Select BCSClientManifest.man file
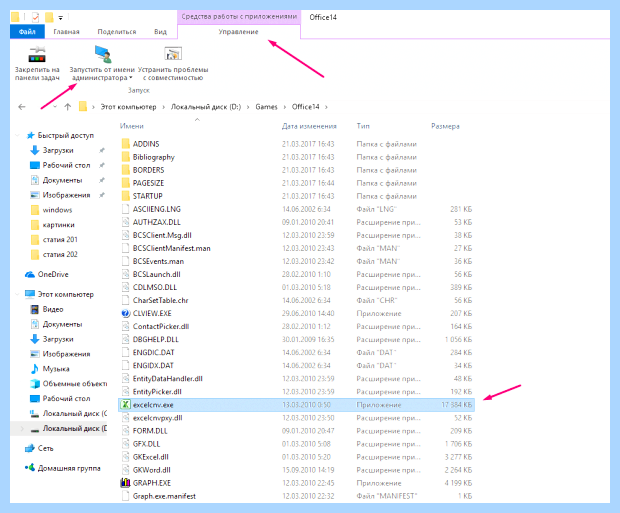Viewport: 620px width, 513px height. tap(172, 248)
